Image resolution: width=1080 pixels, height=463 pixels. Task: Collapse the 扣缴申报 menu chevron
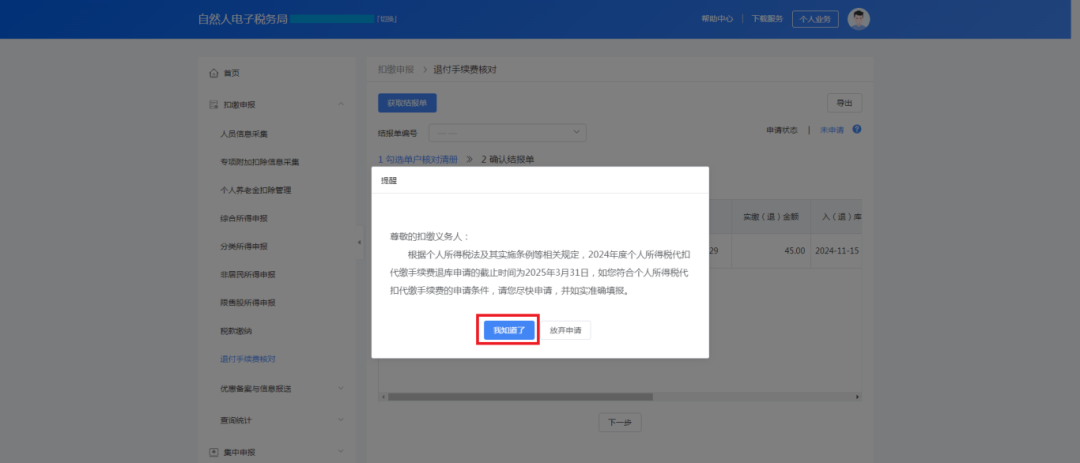pos(341,105)
